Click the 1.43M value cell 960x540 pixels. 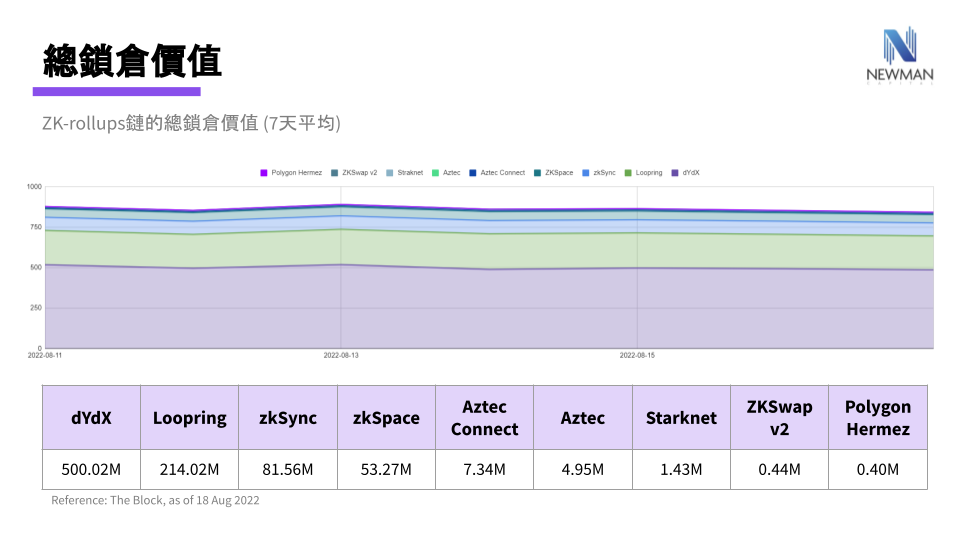point(681,470)
